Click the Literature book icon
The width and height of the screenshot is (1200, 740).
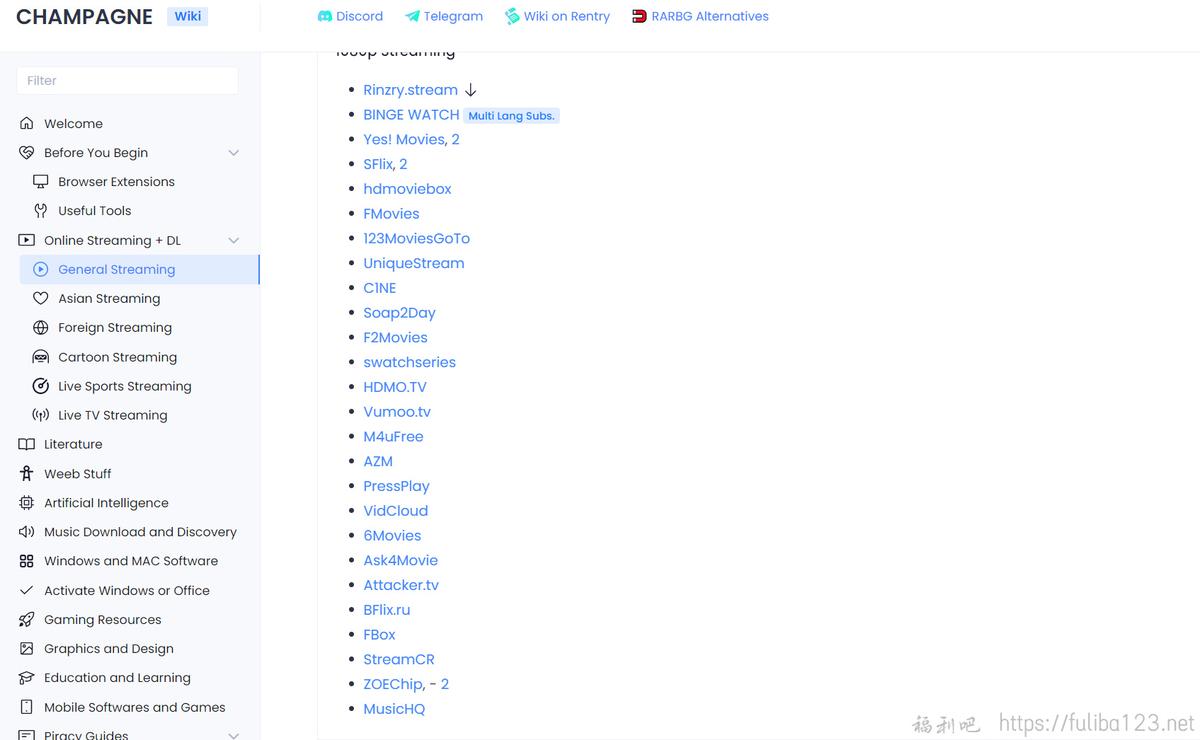pyautogui.click(x=27, y=444)
